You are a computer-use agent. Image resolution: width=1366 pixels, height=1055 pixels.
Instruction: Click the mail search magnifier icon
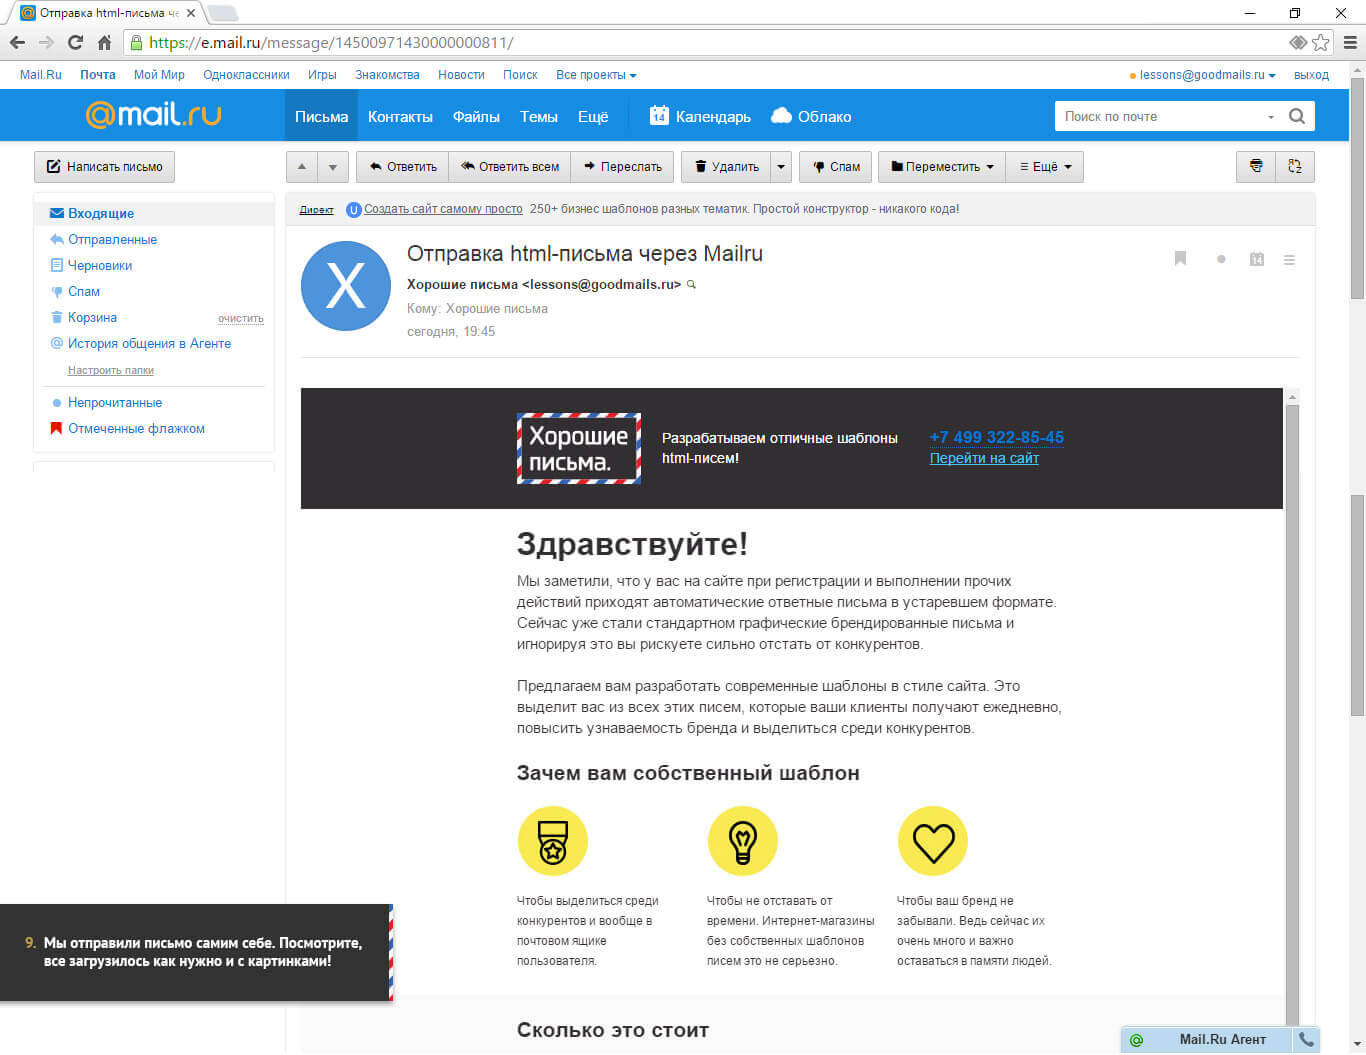[x=1297, y=116]
